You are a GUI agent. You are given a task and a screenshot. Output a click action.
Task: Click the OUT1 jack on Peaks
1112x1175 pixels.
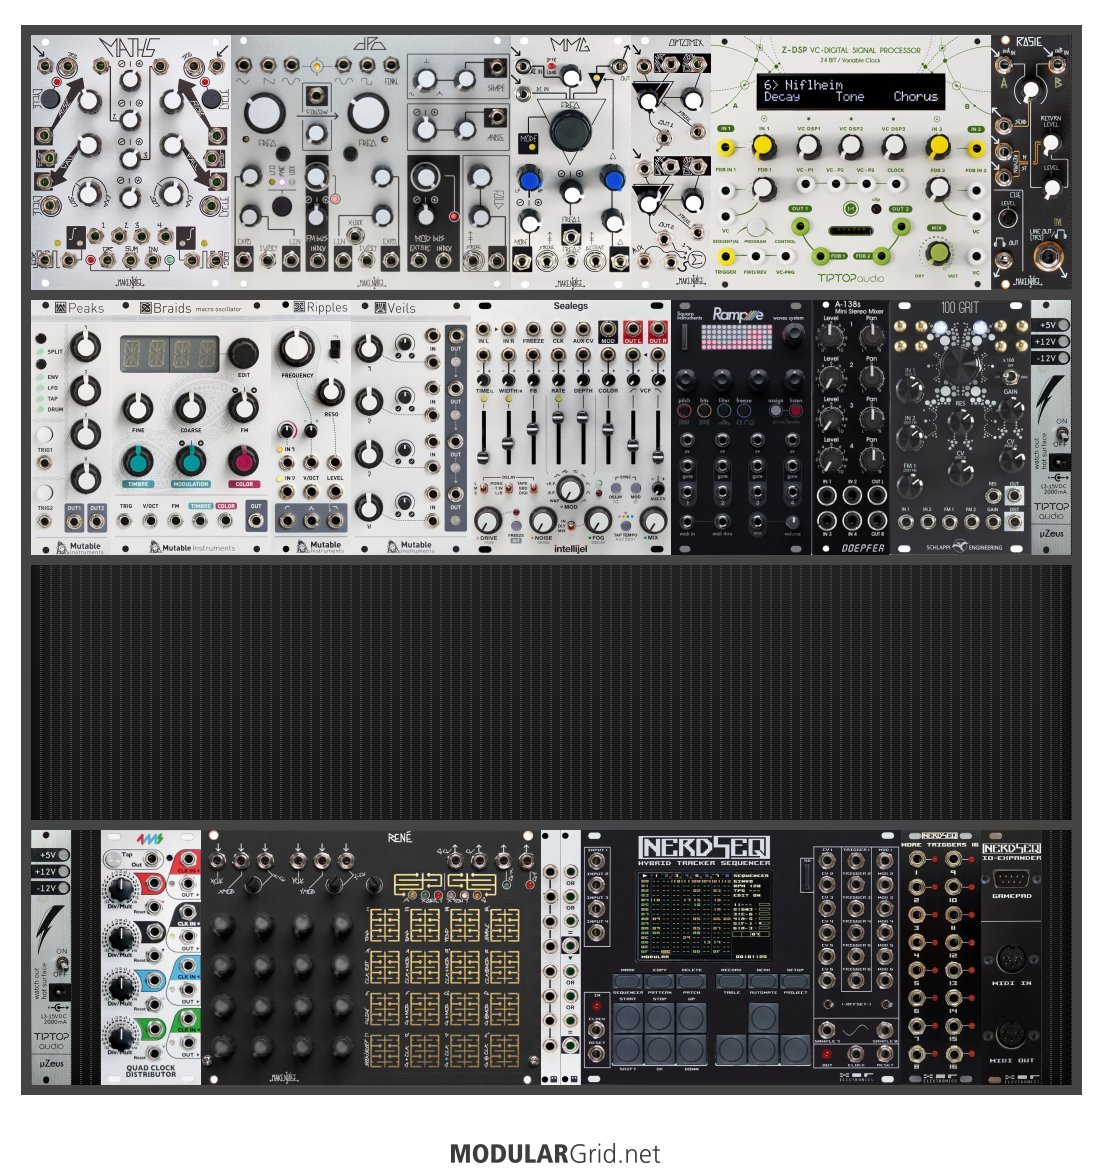click(x=74, y=521)
